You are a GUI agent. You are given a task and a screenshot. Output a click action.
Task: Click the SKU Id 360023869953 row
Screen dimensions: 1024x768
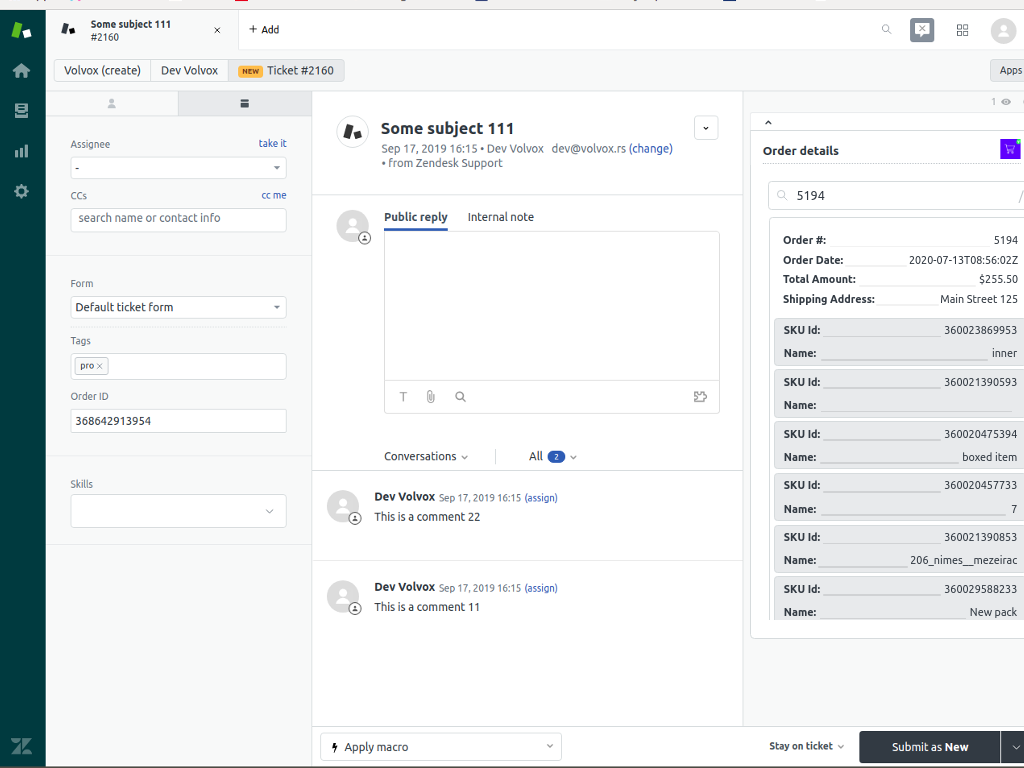pyautogui.click(x=899, y=330)
